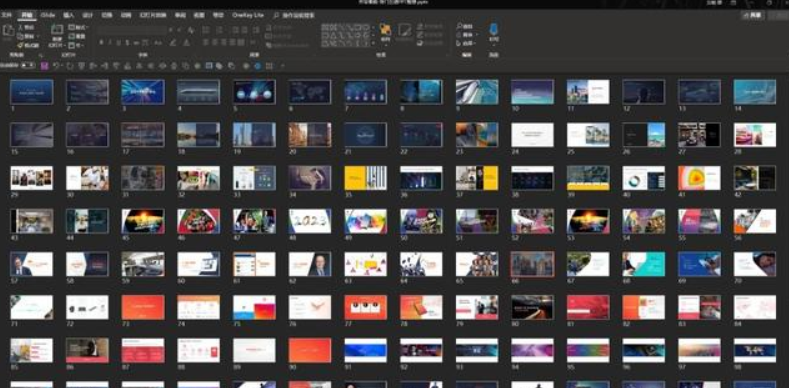Click the Share button at top right
789x388 pixels.
(753, 16)
